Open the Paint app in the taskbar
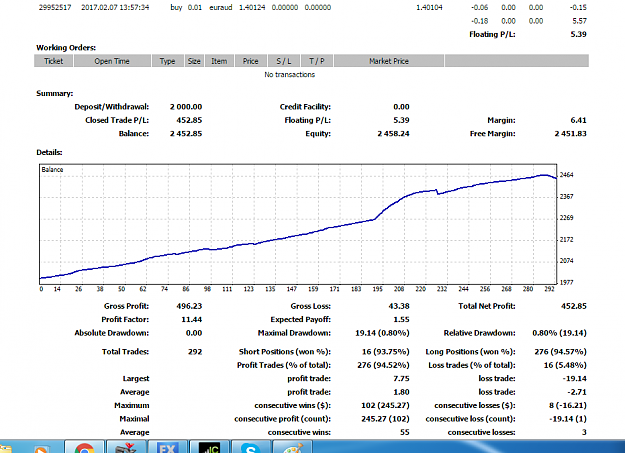Viewport: 625px width, 453px height. [293, 447]
